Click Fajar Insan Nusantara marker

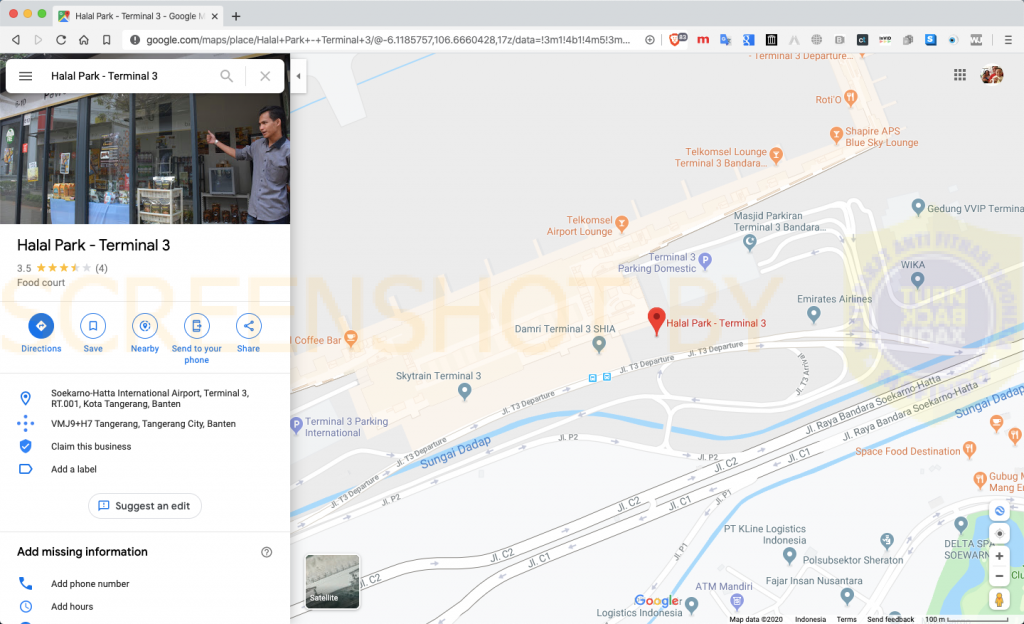click(x=847, y=595)
